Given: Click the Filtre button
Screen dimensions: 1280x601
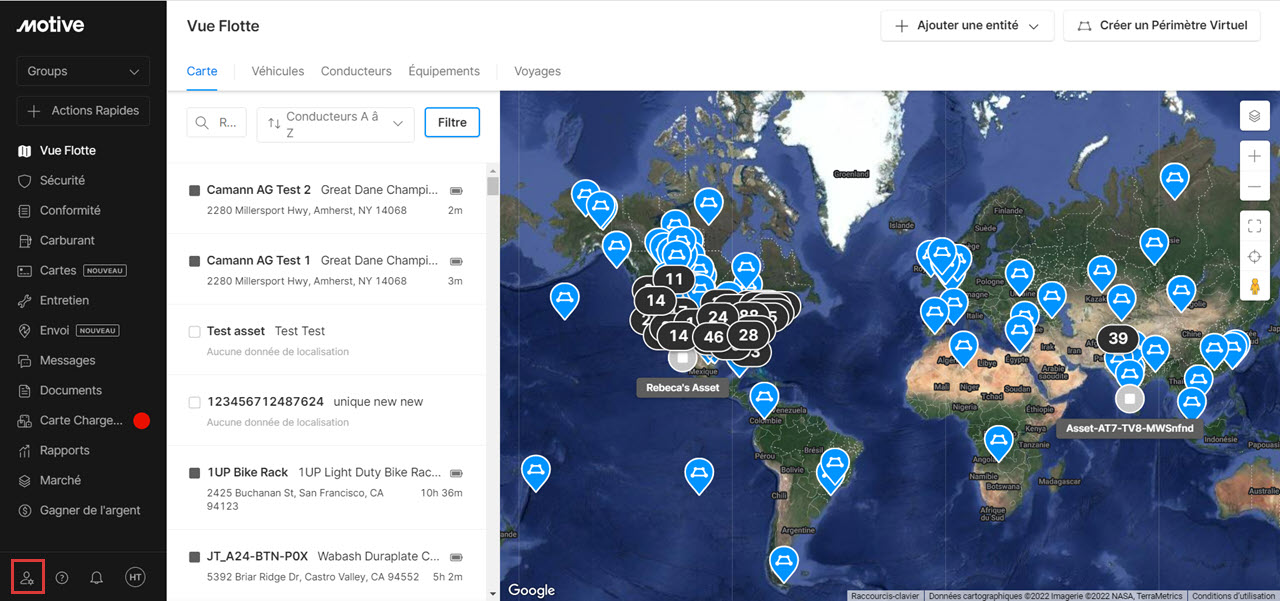Looking at the screenshot, I should [452, 123].
